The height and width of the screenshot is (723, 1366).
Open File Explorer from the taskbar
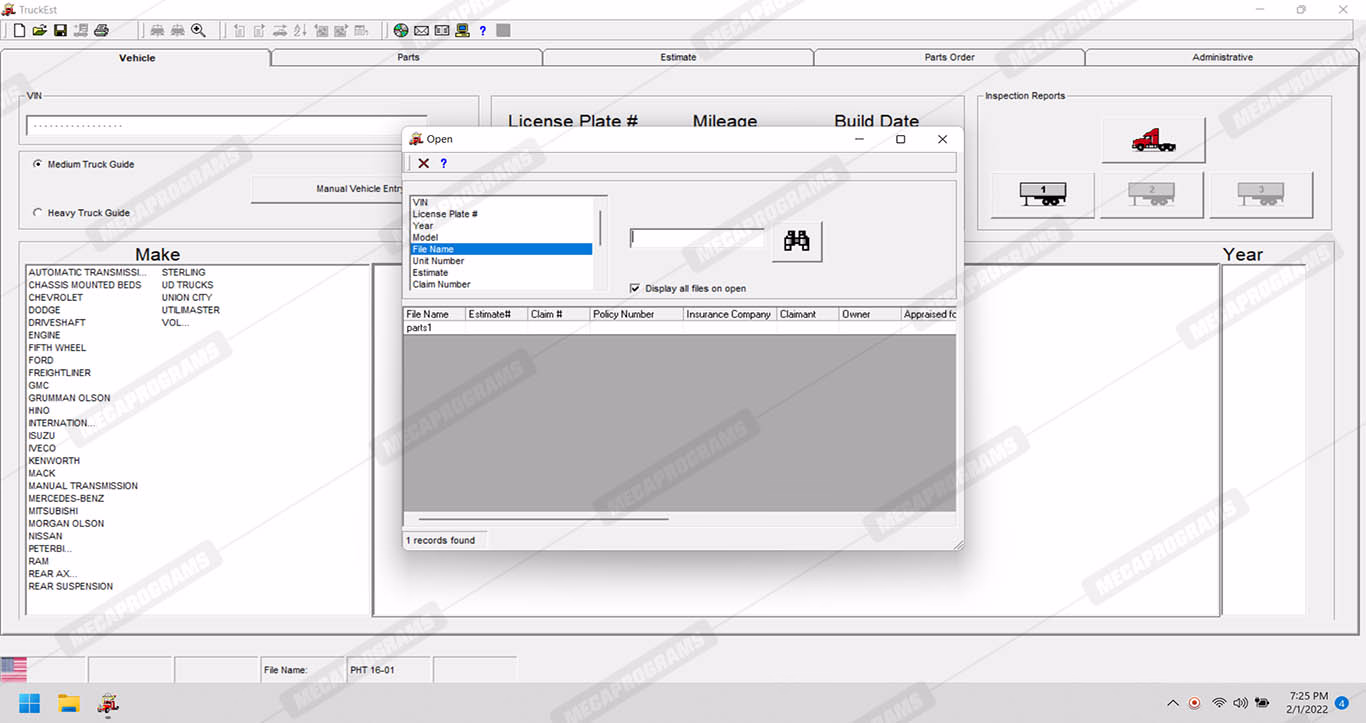click(68, 703)
